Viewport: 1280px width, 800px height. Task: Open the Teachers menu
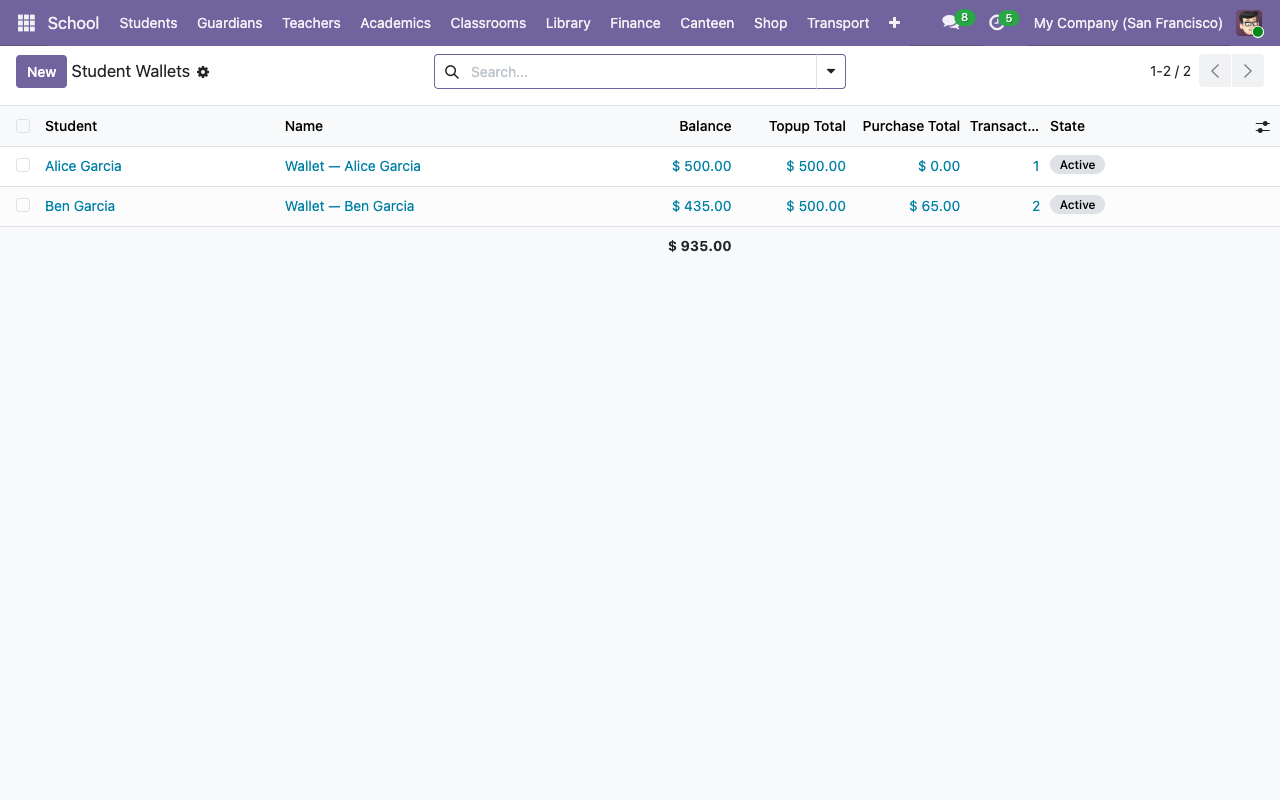coord(311,23)
